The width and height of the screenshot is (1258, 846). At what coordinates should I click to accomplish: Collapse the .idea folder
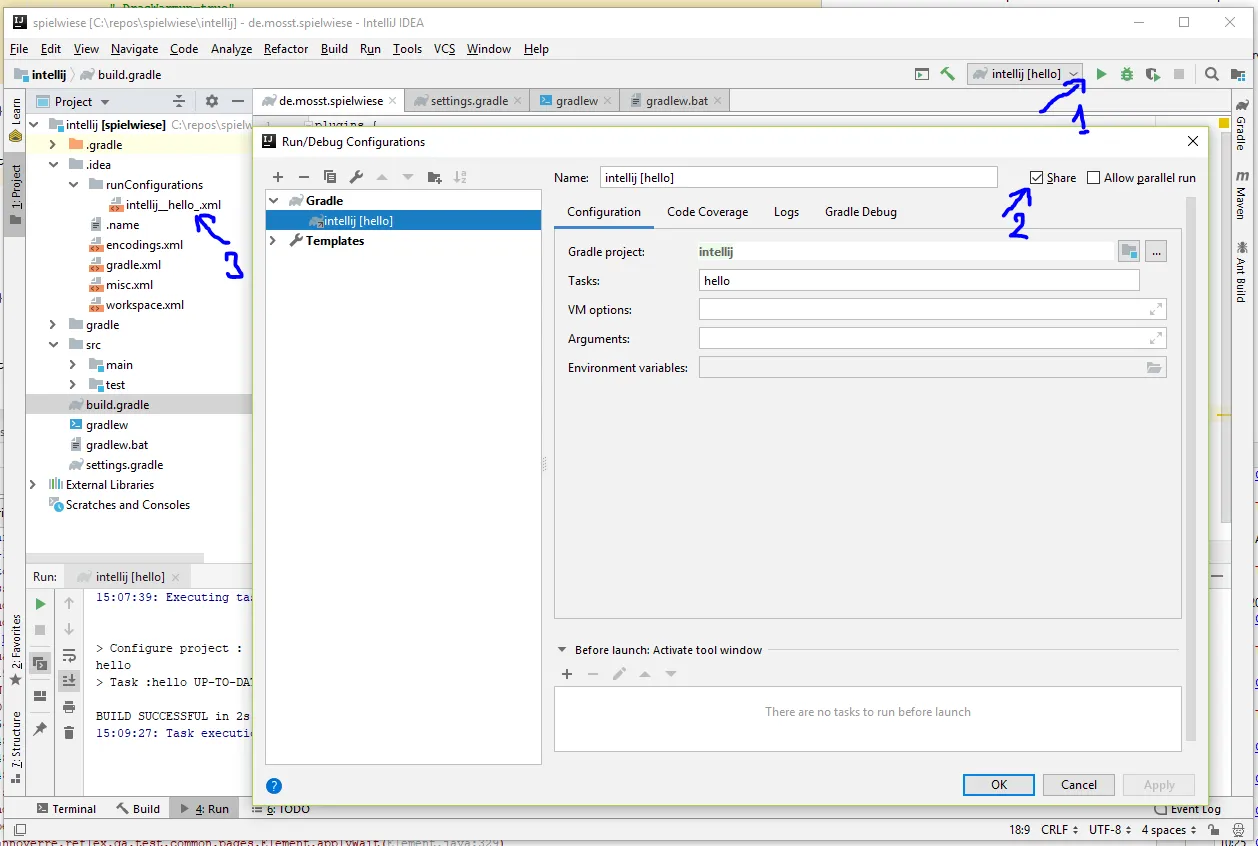53,165
